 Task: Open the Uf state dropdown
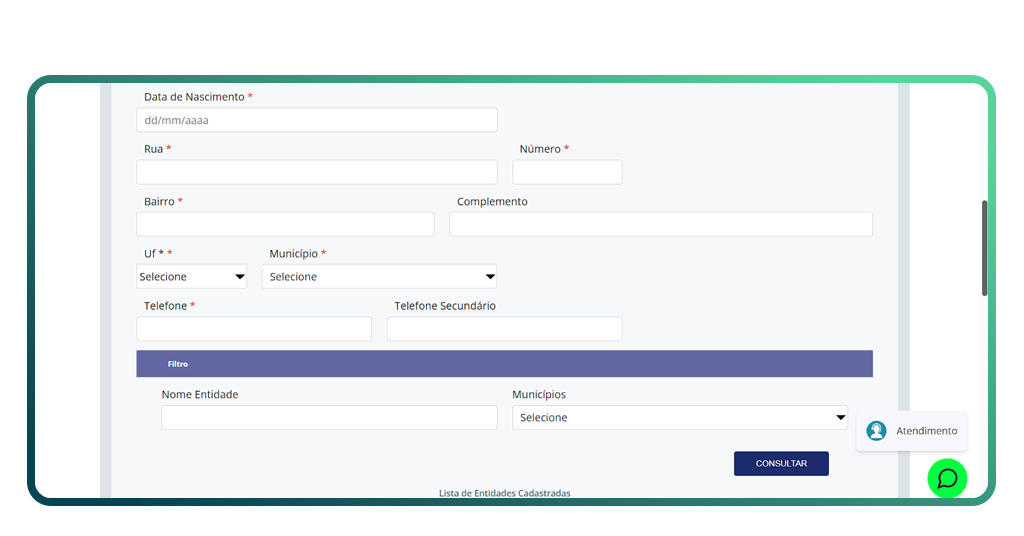190,277
